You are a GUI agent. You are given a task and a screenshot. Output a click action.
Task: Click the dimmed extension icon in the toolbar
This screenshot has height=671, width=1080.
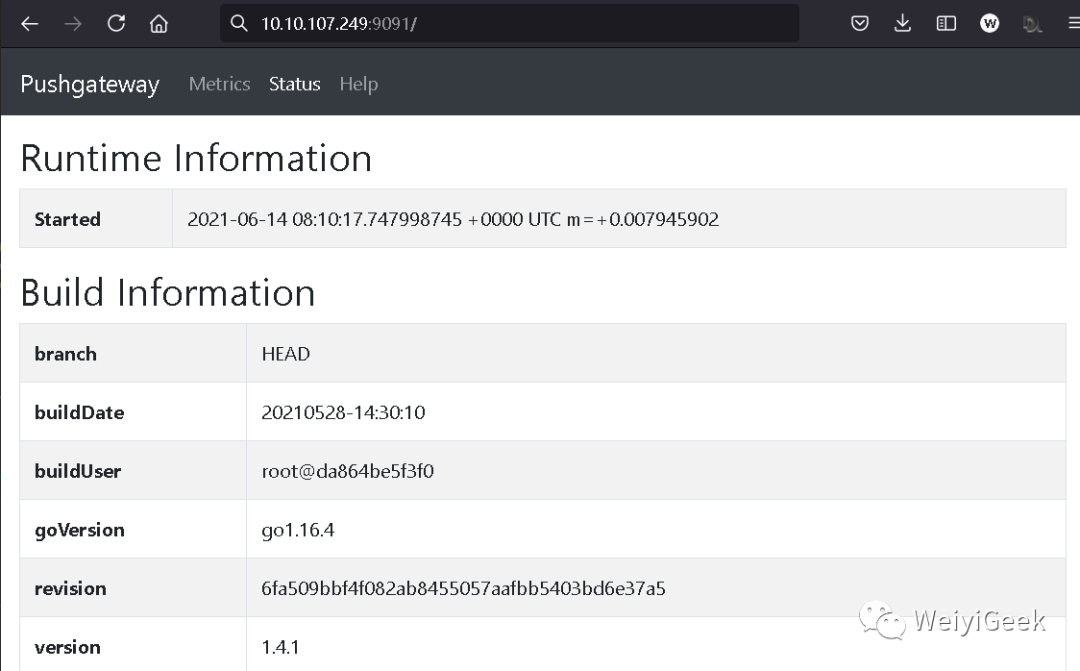(1032, 24)
